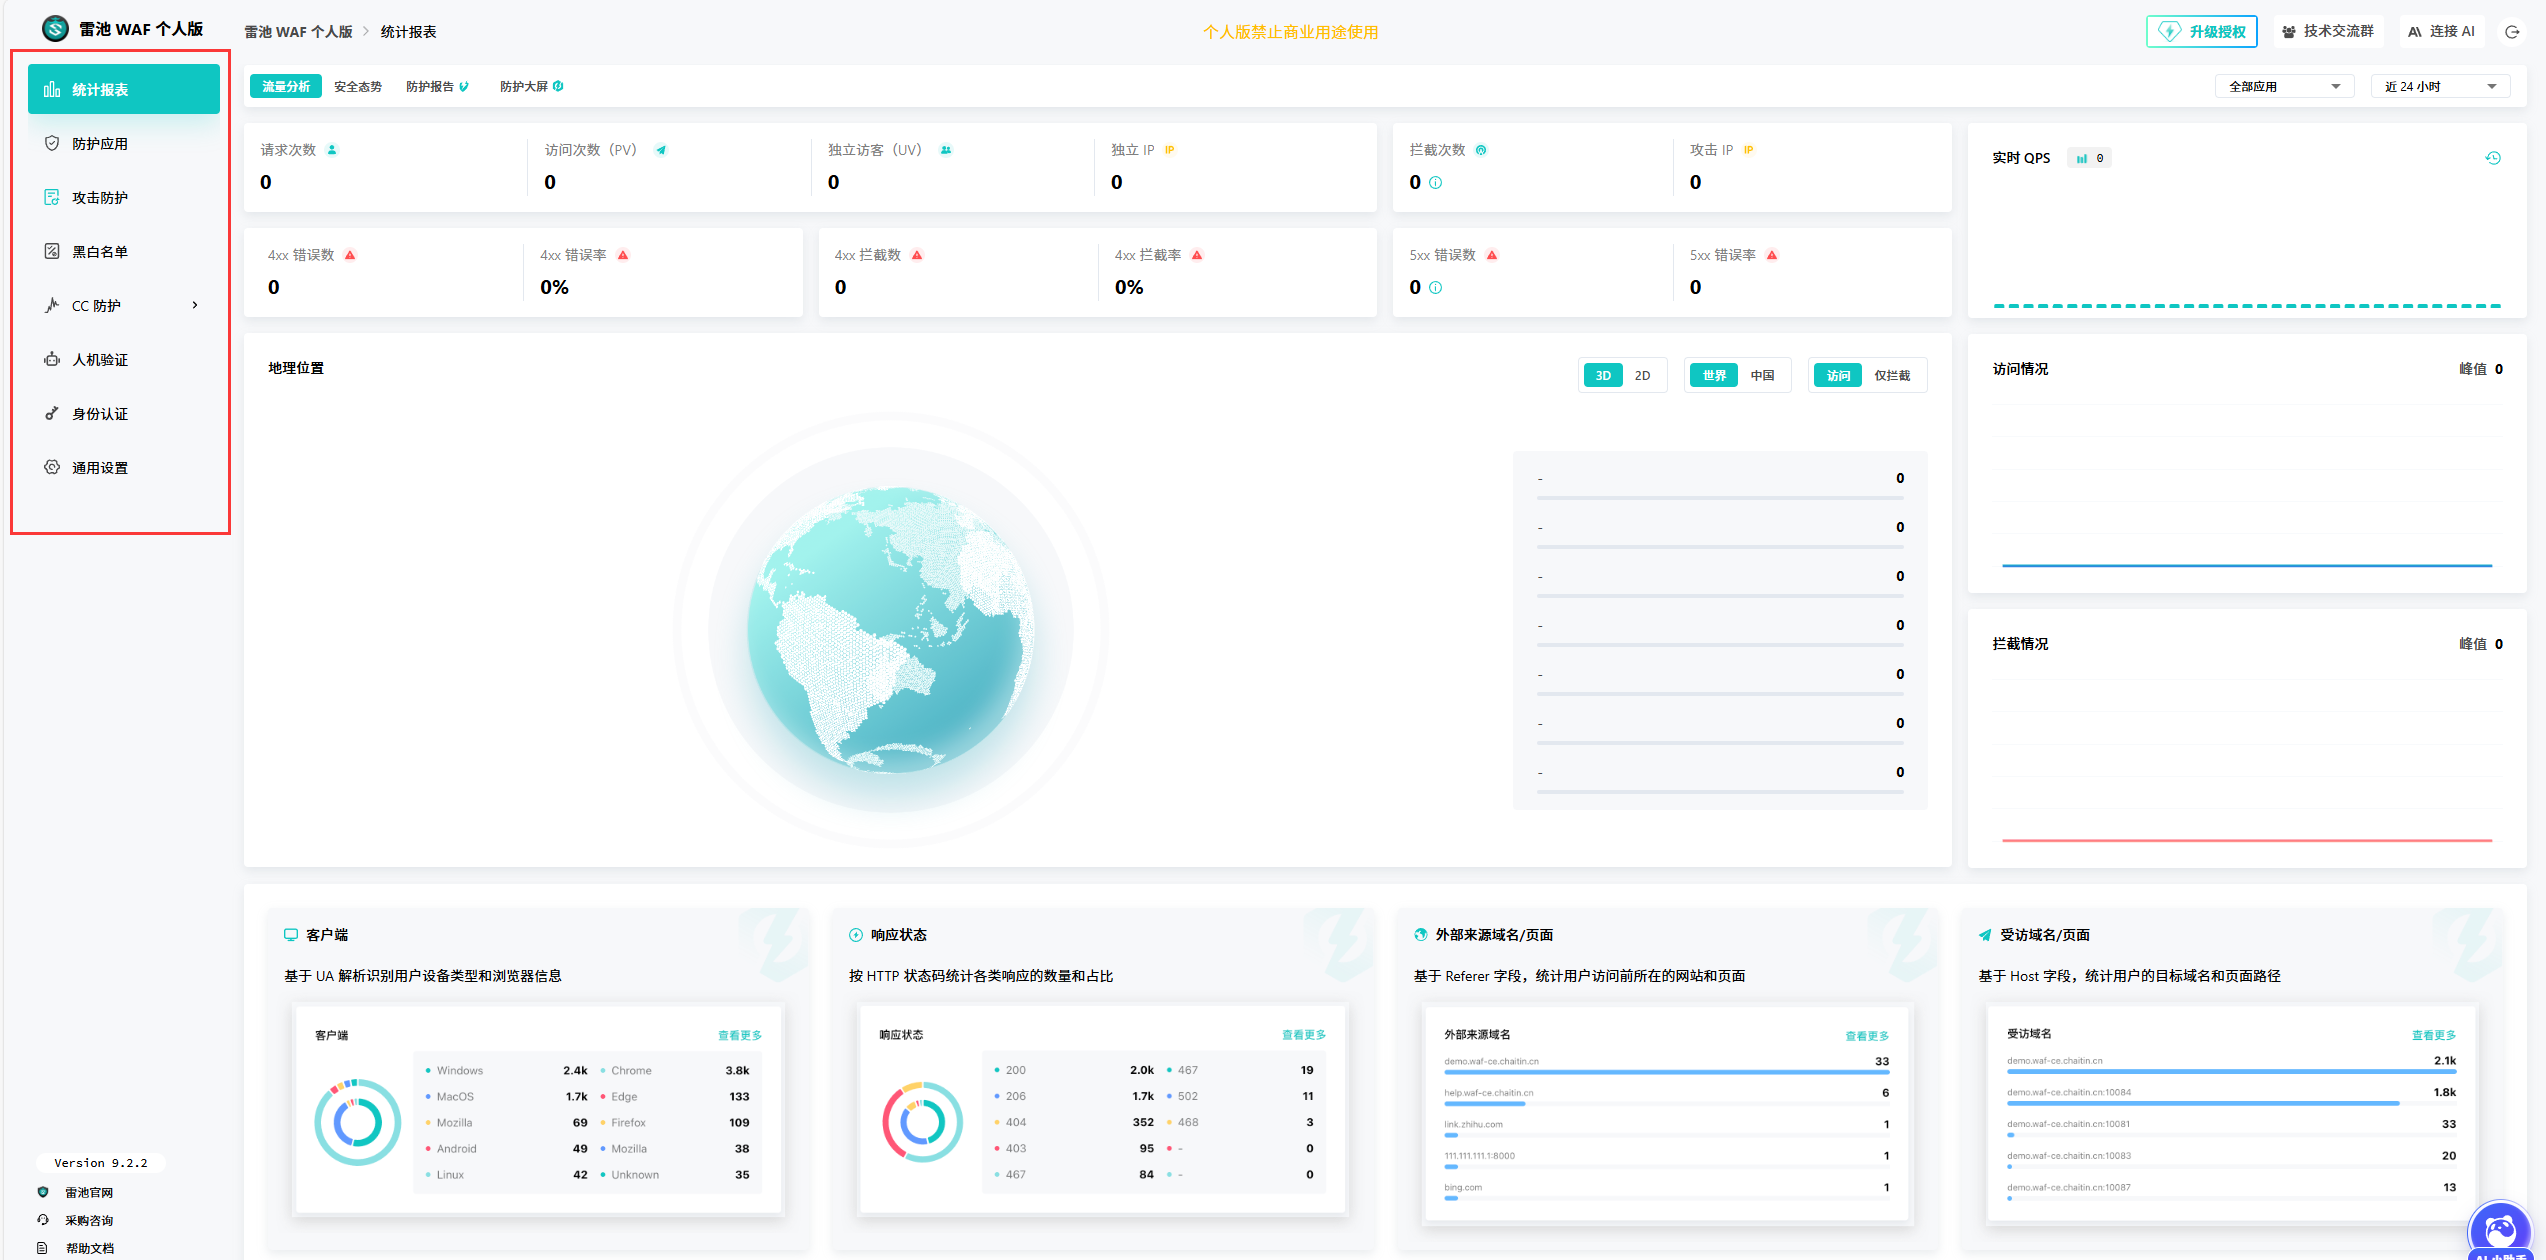Switch map data to 仅拦截

pos(1891,376)
